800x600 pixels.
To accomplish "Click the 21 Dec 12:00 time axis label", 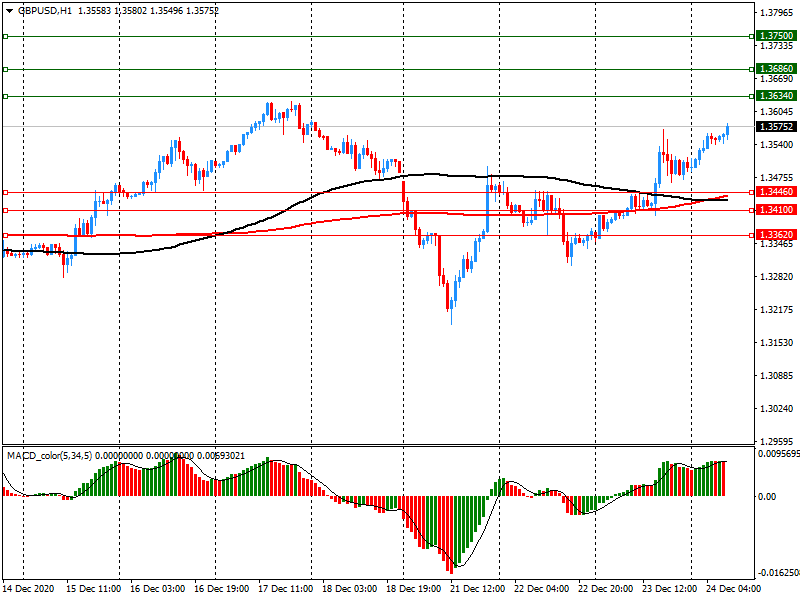I will 479,589.
